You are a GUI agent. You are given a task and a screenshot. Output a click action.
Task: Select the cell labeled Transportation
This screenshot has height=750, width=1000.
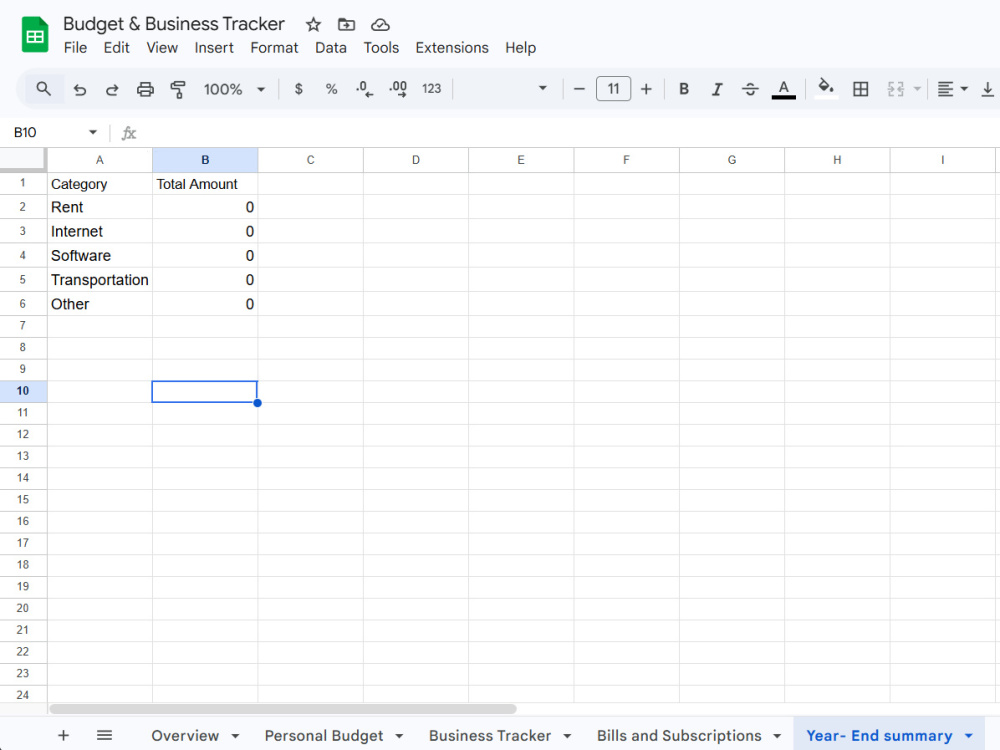coord(100,280)
